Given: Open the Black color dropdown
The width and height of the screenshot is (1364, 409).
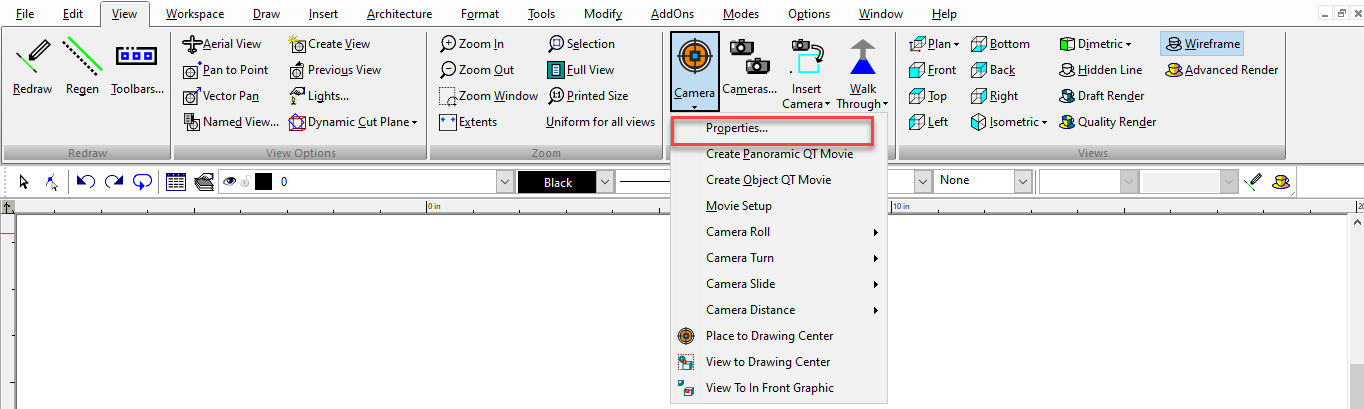Looking at the screenshot, I should point(605,182).
